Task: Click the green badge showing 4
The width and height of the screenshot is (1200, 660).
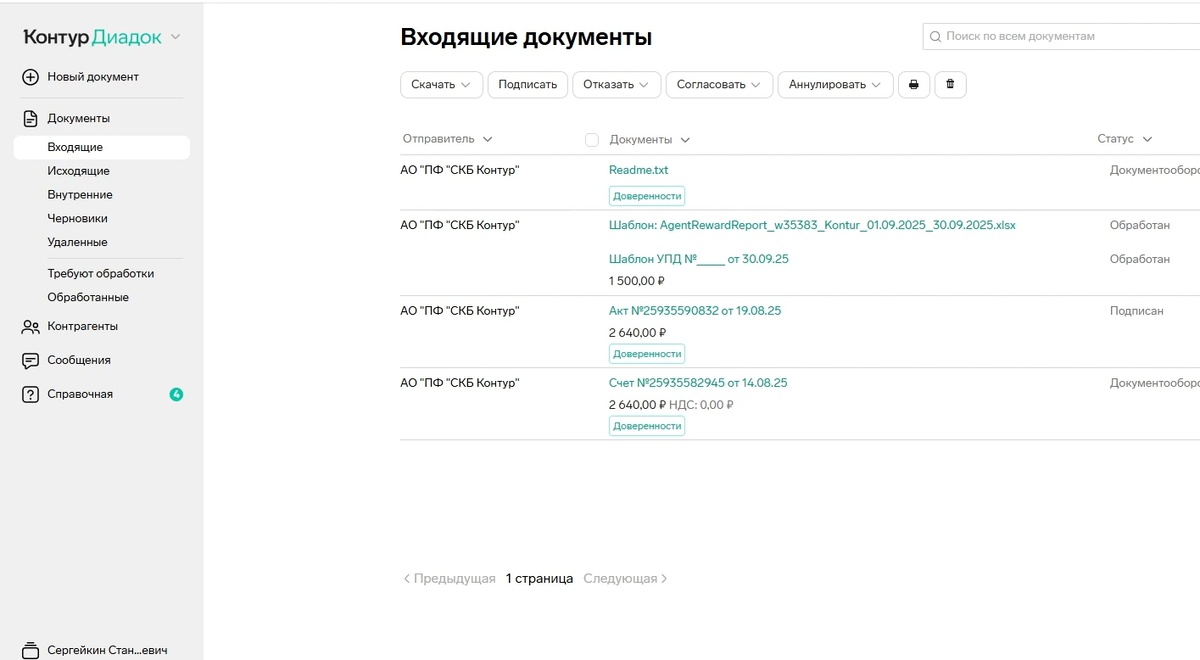Action: coord(176,394)
